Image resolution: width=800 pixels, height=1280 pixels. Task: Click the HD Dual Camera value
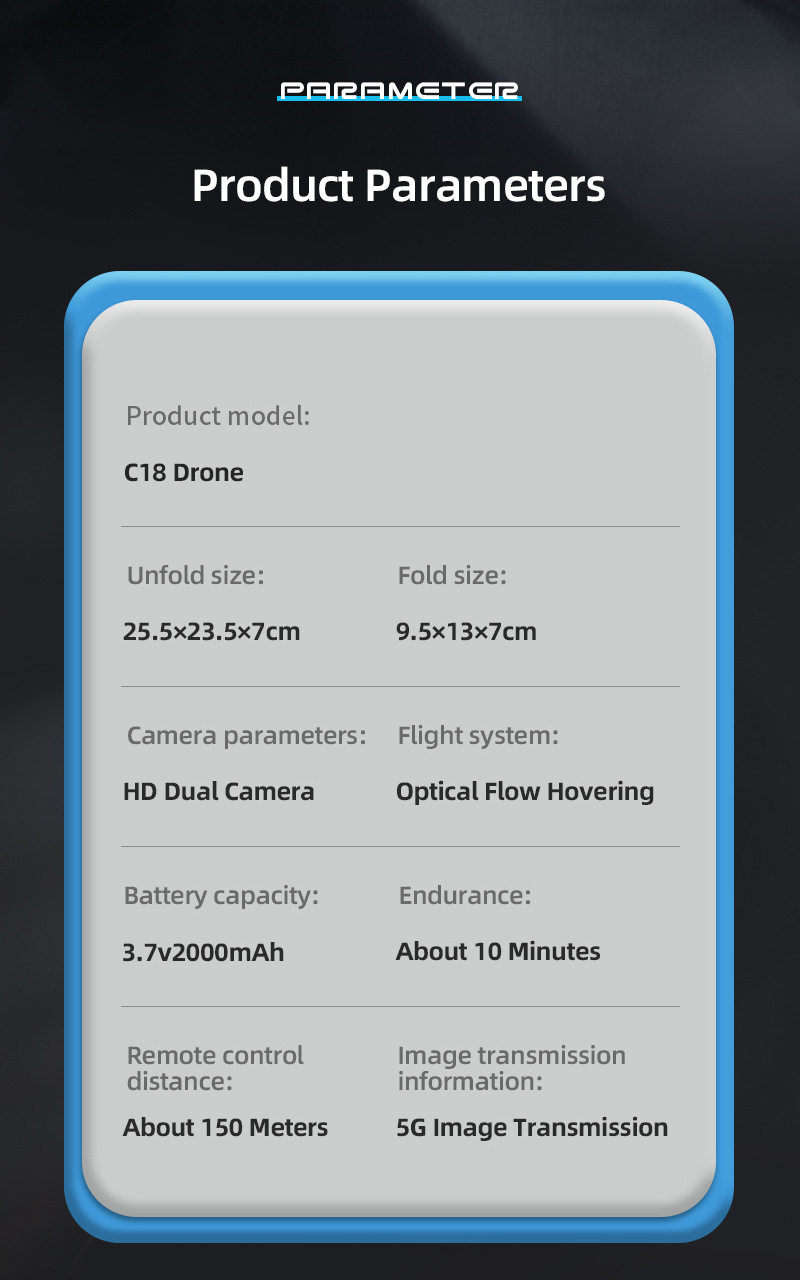pos(218,792)
